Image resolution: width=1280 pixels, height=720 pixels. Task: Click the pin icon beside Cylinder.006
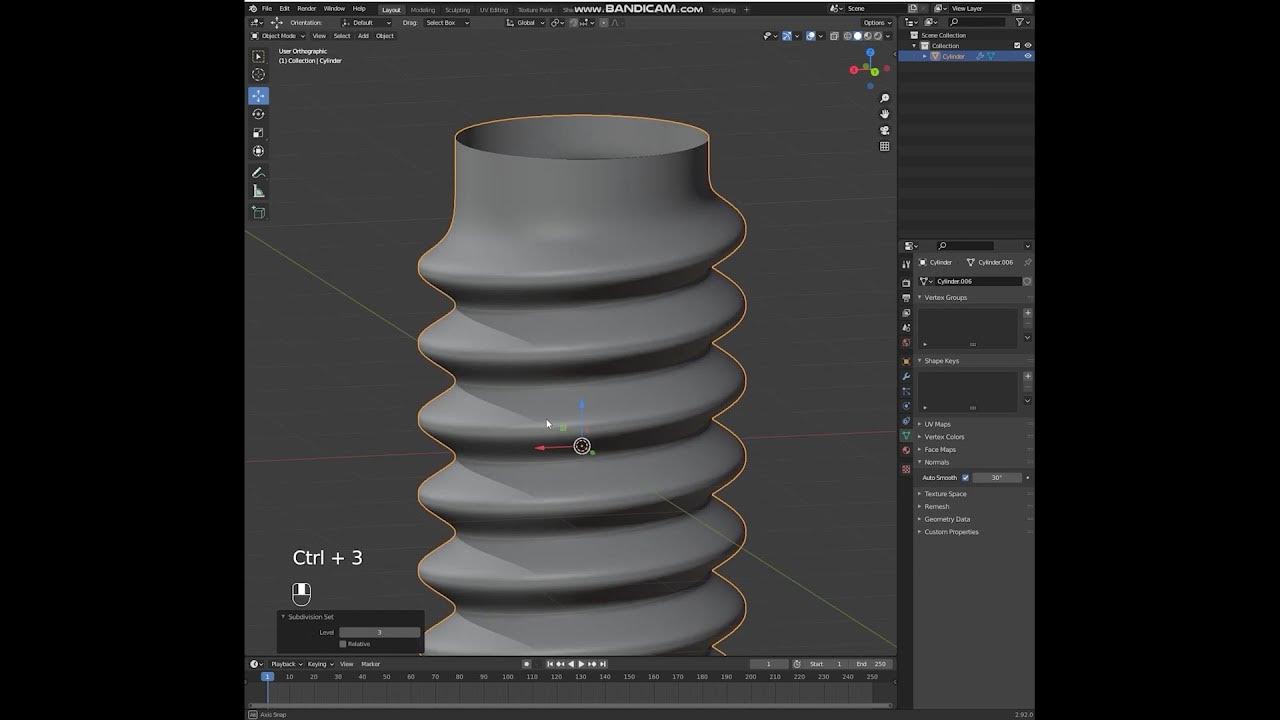pyautogui.click(x=1027, y=262)
